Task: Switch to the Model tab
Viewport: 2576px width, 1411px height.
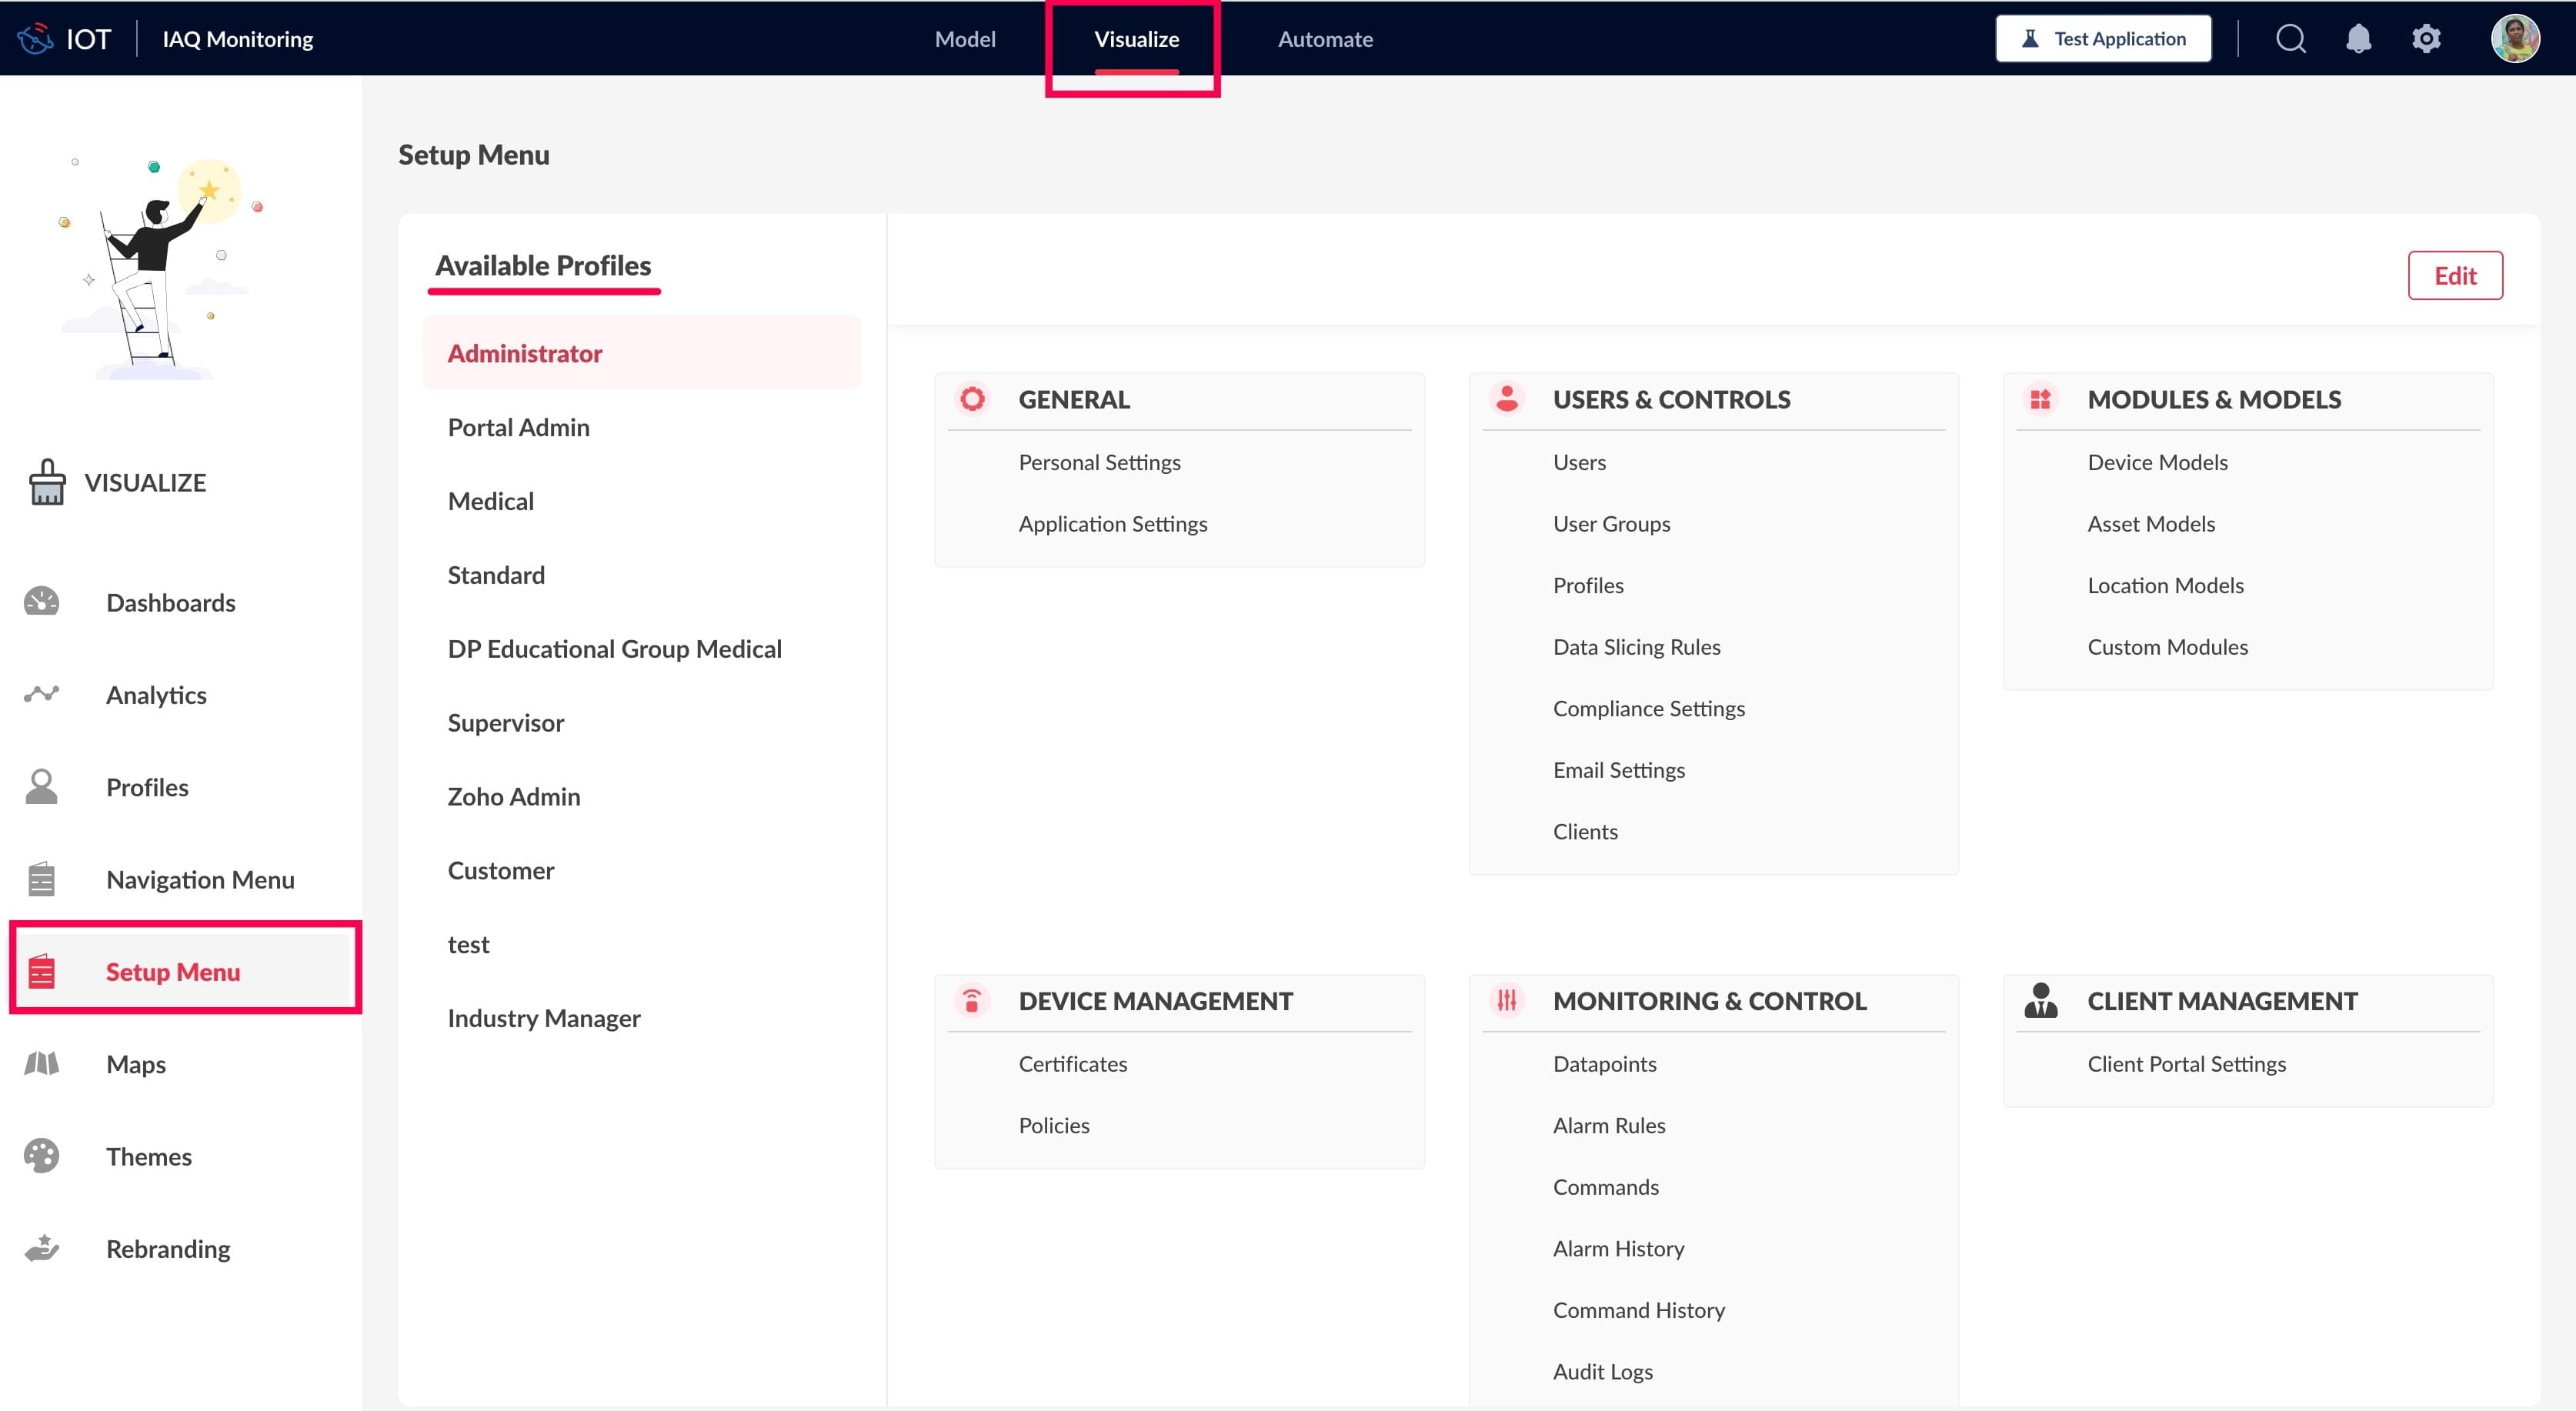Action: [x=964, y=39]
